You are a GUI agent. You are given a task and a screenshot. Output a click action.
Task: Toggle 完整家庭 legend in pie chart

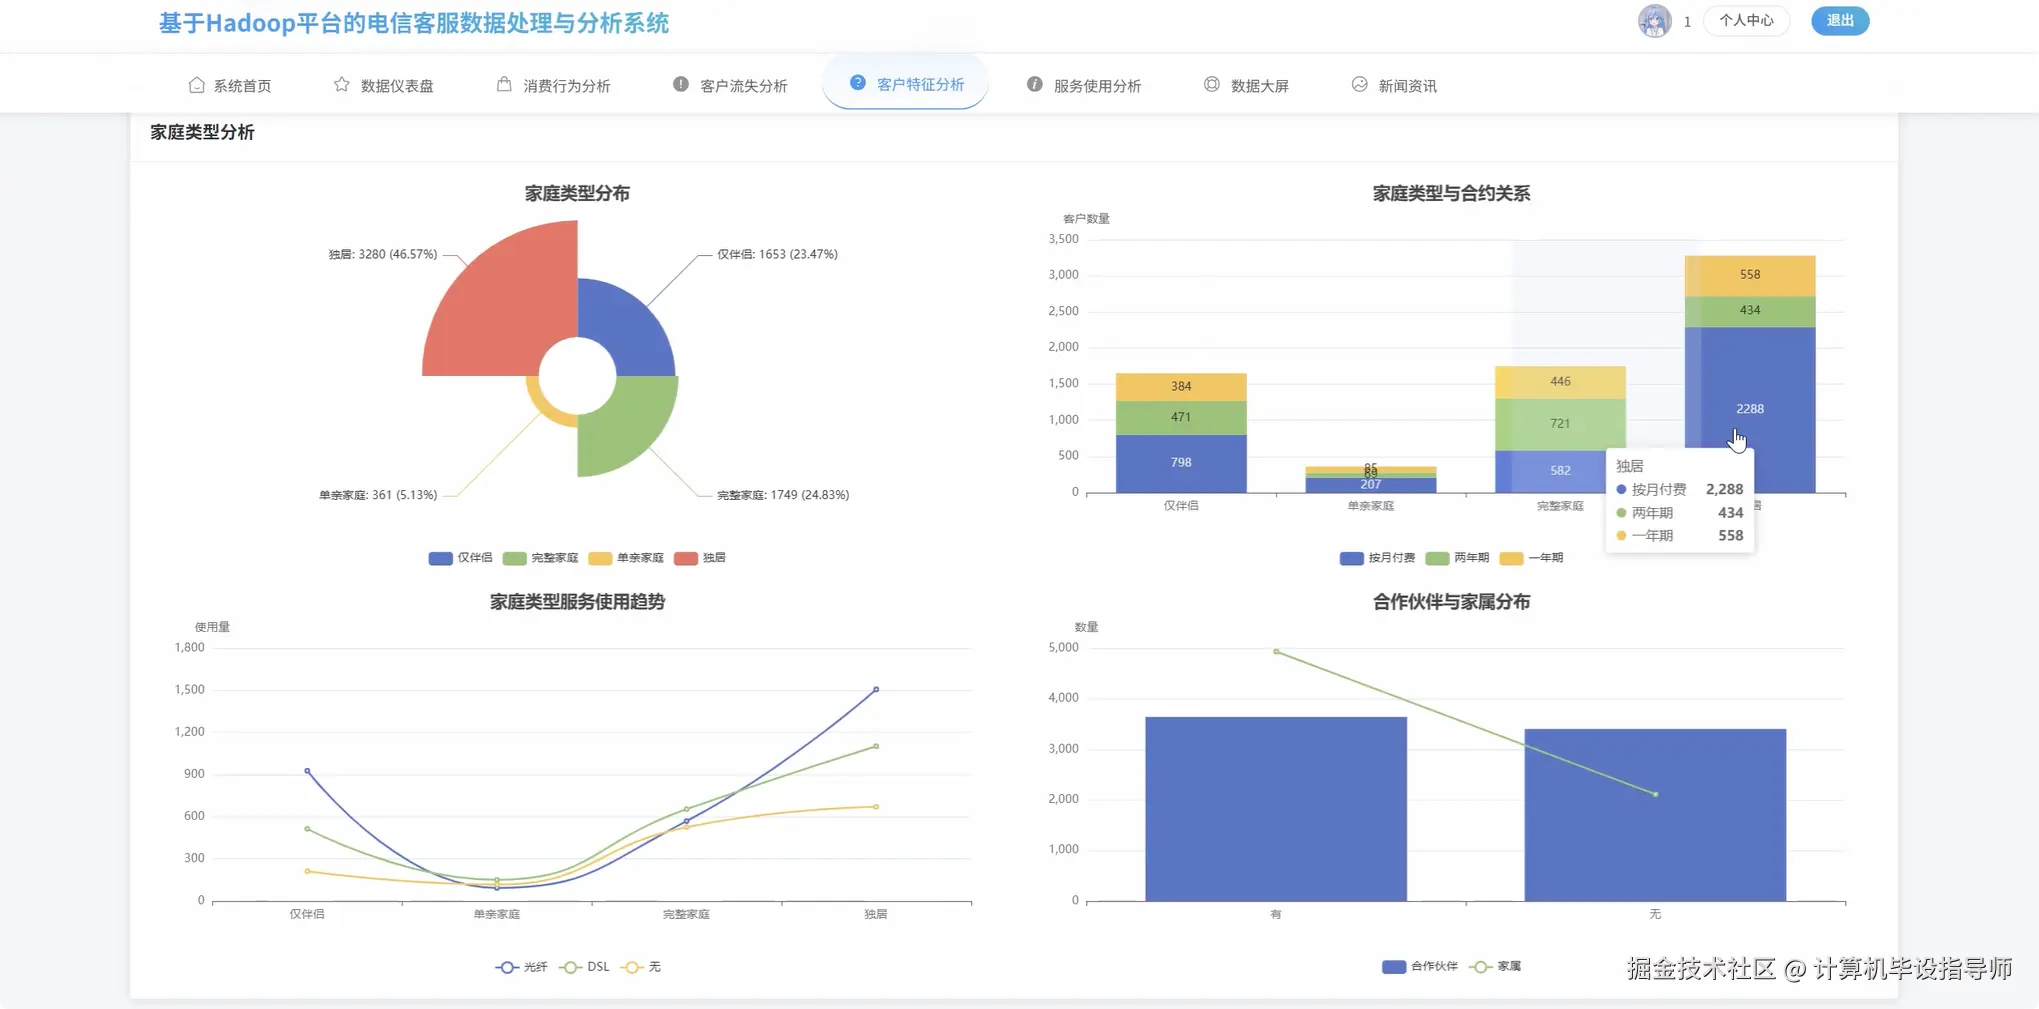541,558
